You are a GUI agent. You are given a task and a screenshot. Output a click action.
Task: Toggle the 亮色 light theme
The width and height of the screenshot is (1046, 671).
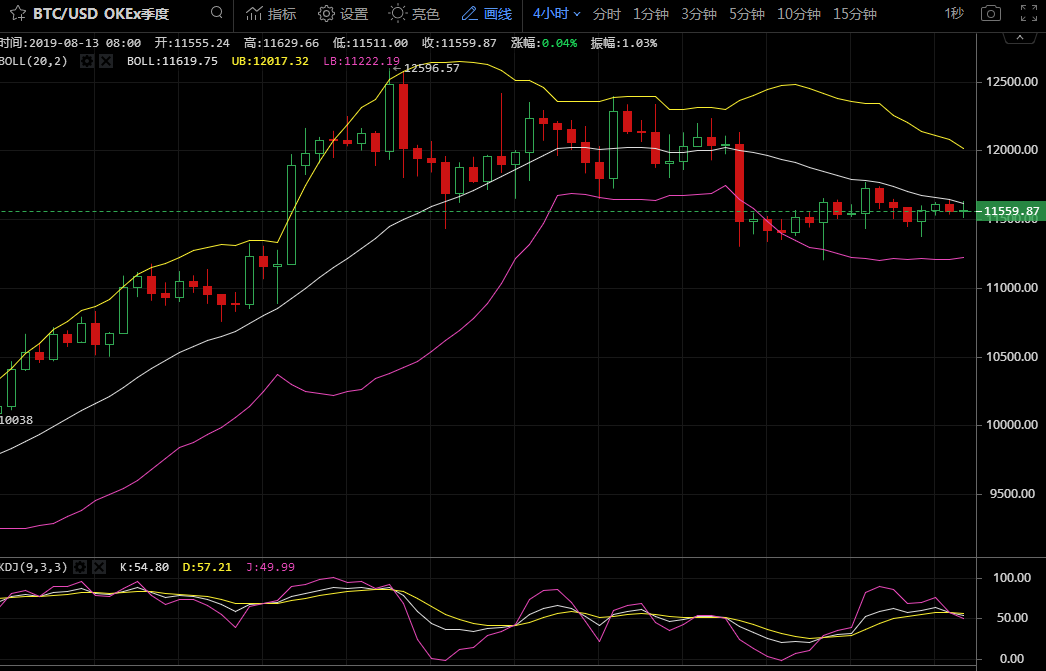point(414,13)
